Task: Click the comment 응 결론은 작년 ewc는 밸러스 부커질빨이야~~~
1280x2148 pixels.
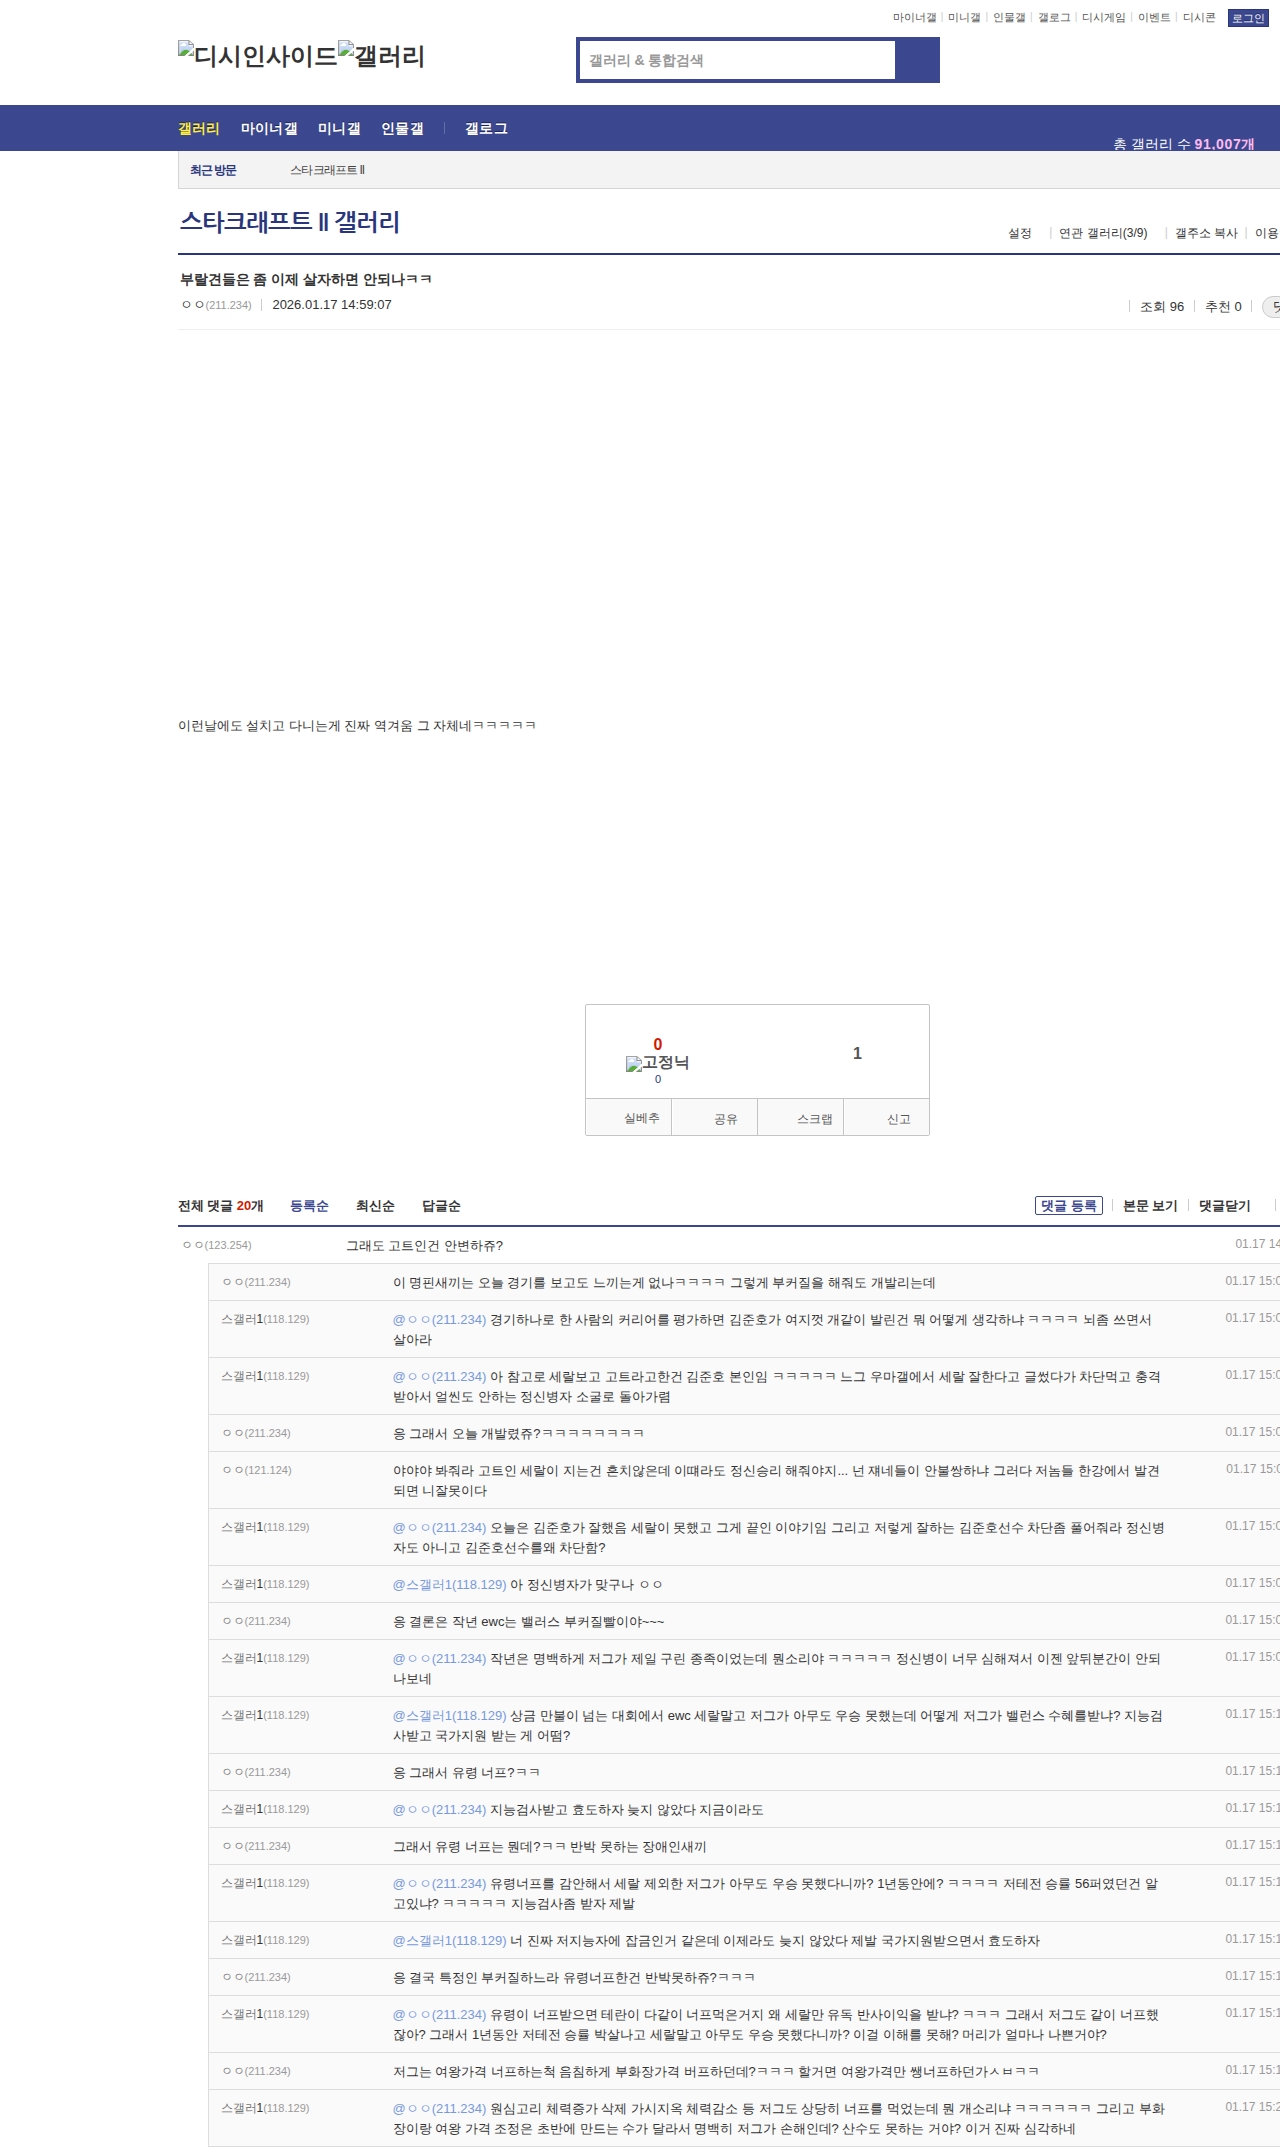Action: pyautogui.click(x=528, y=1622)
